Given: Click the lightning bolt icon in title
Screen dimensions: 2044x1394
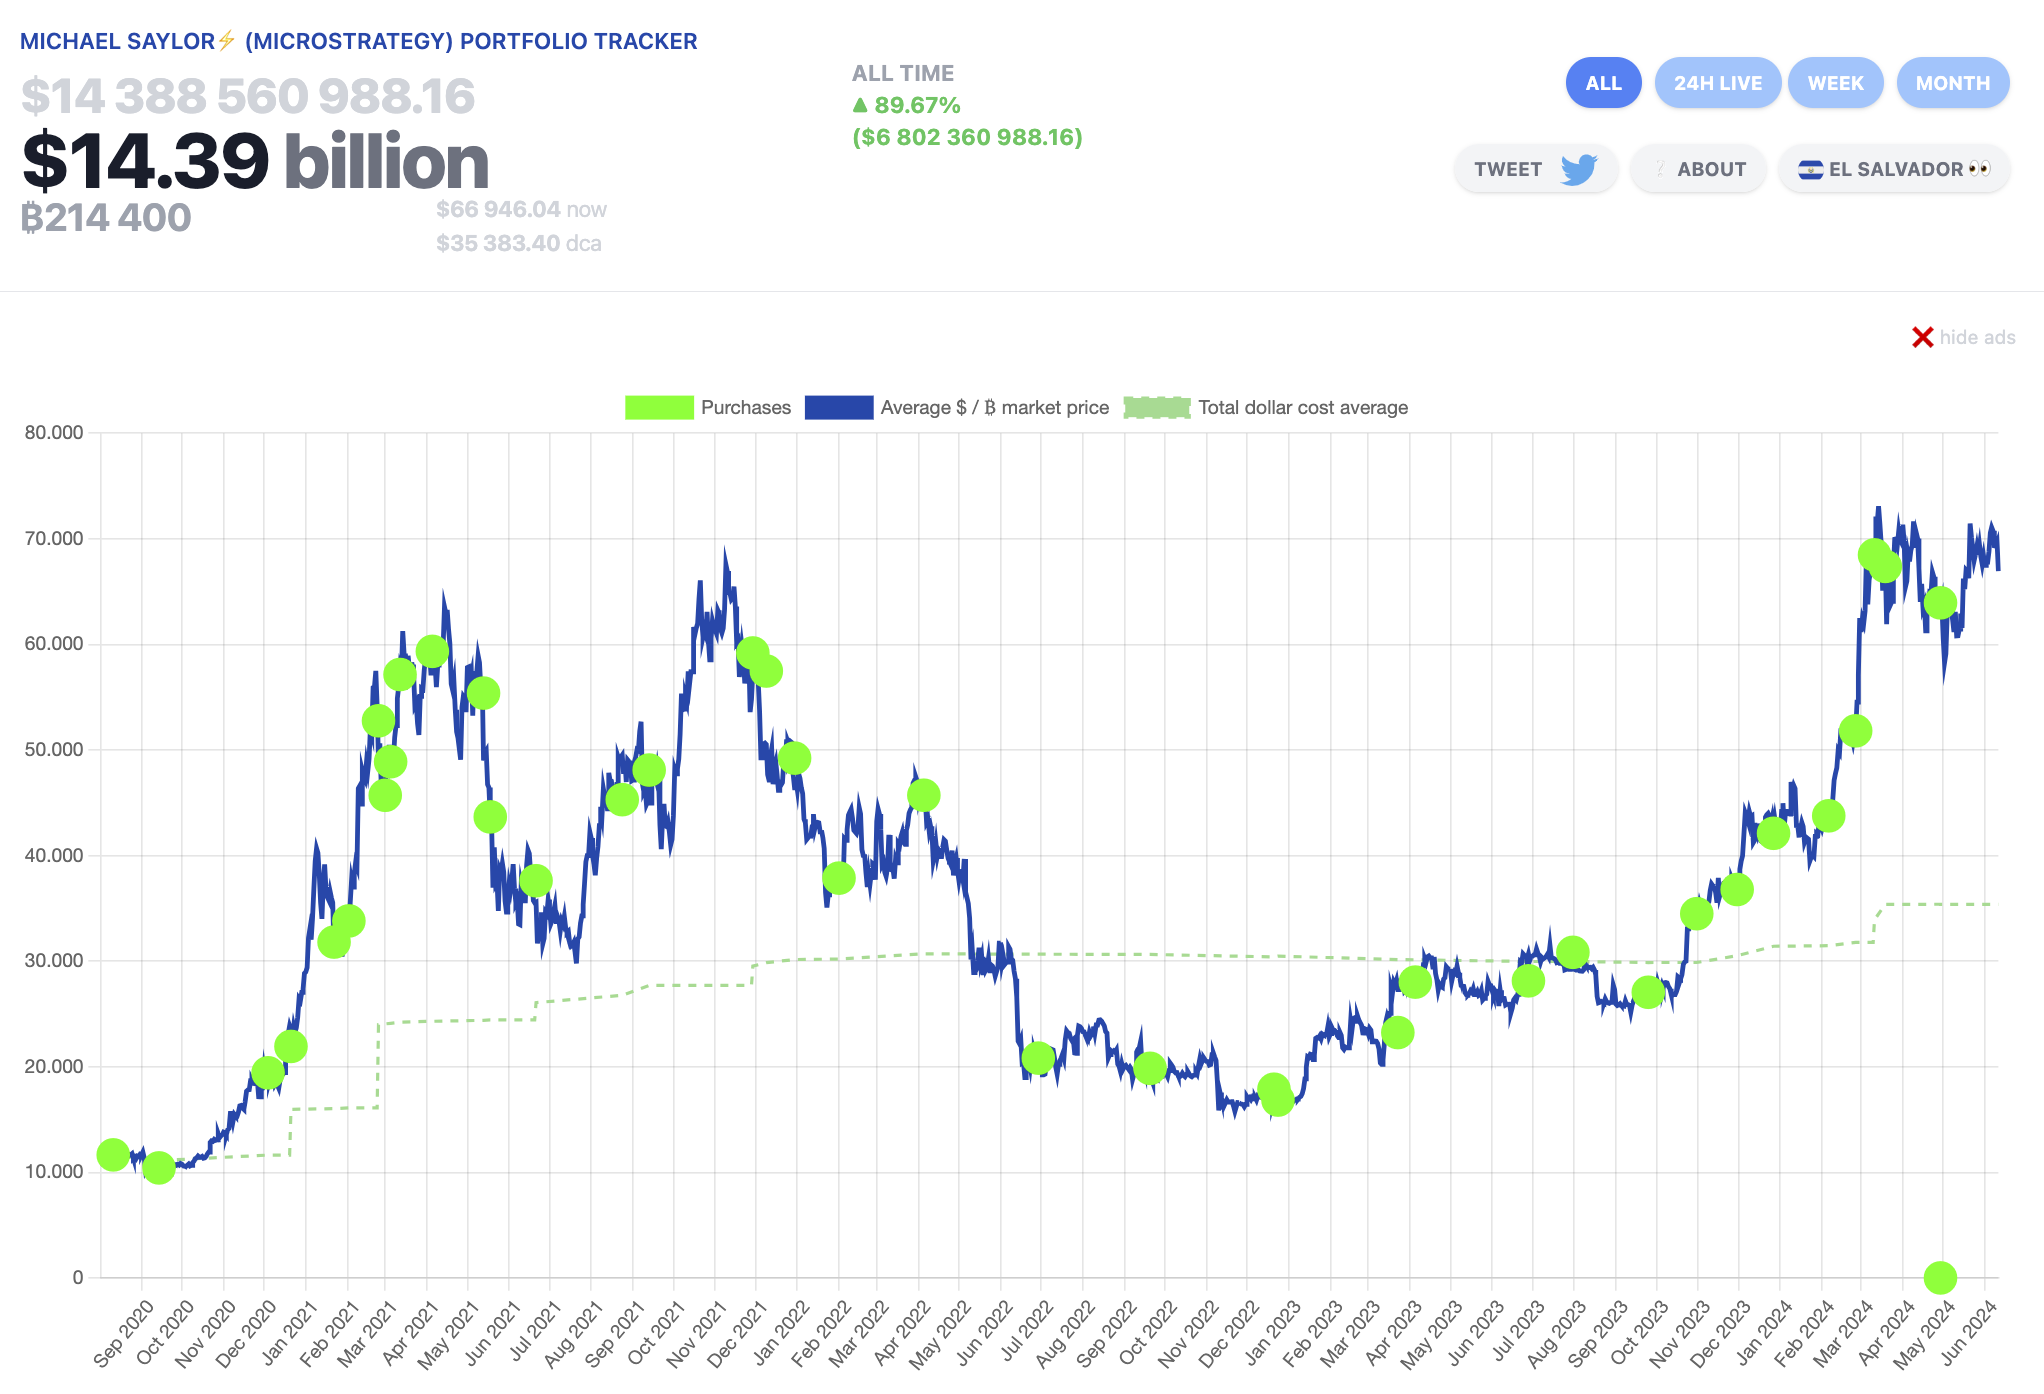Looking at the screenshot, I should (227, 41).
